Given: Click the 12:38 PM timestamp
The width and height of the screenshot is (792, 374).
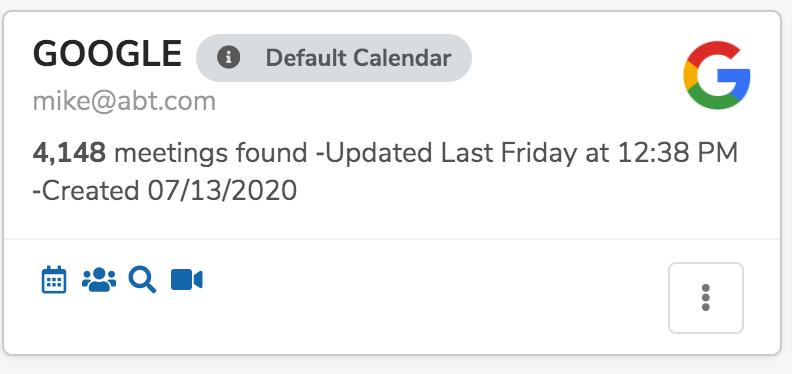Looking at the screenshot, I should 677,153.
